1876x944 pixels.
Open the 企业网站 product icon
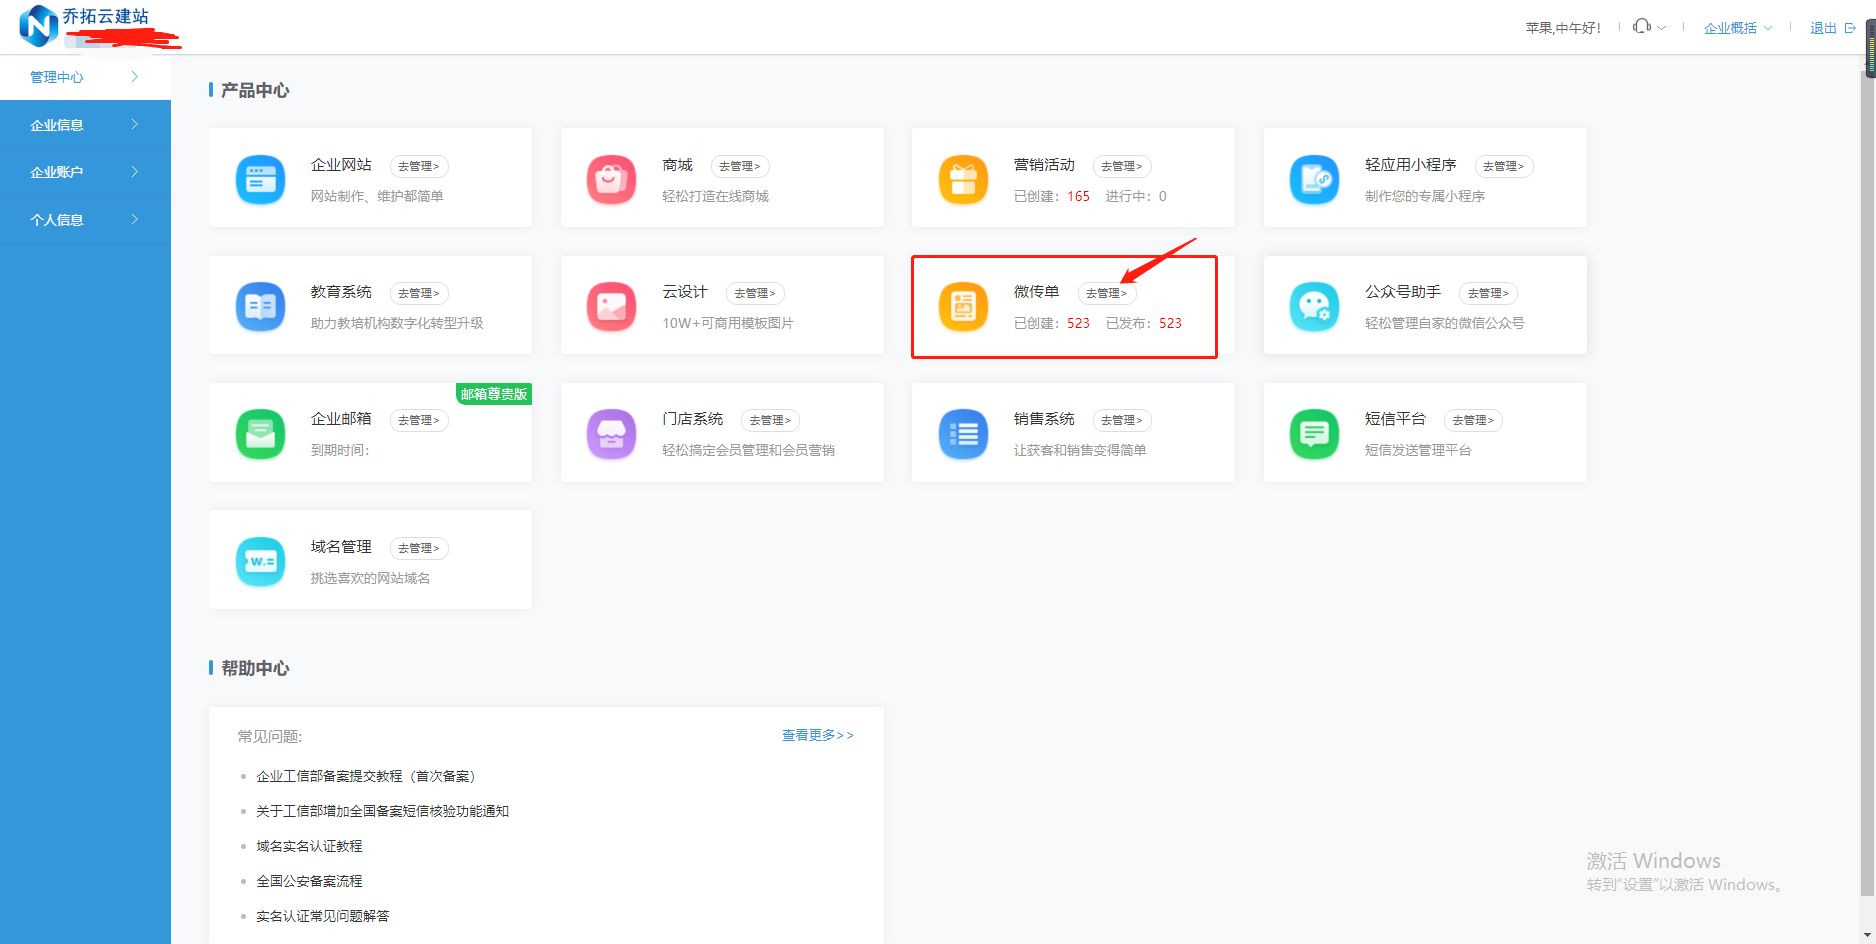point(260,180)
